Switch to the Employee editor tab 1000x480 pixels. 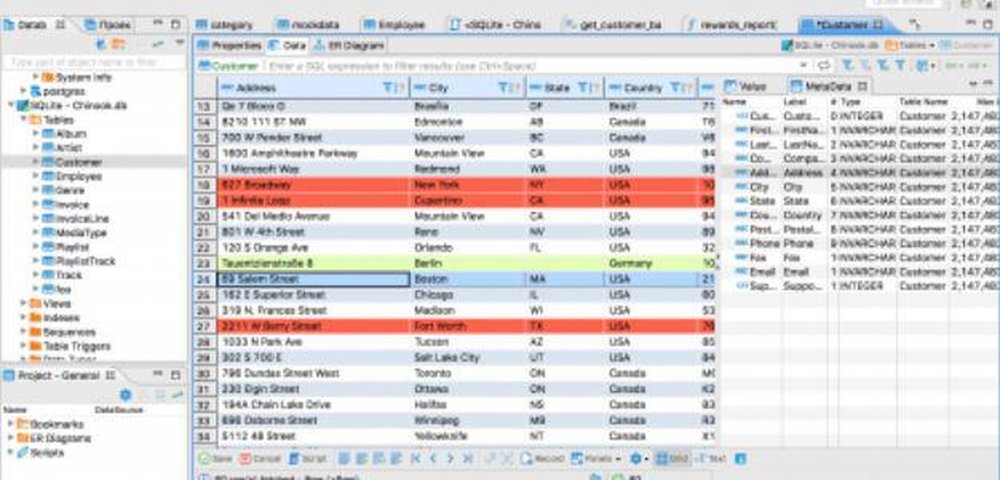click(x=394, y=25)
